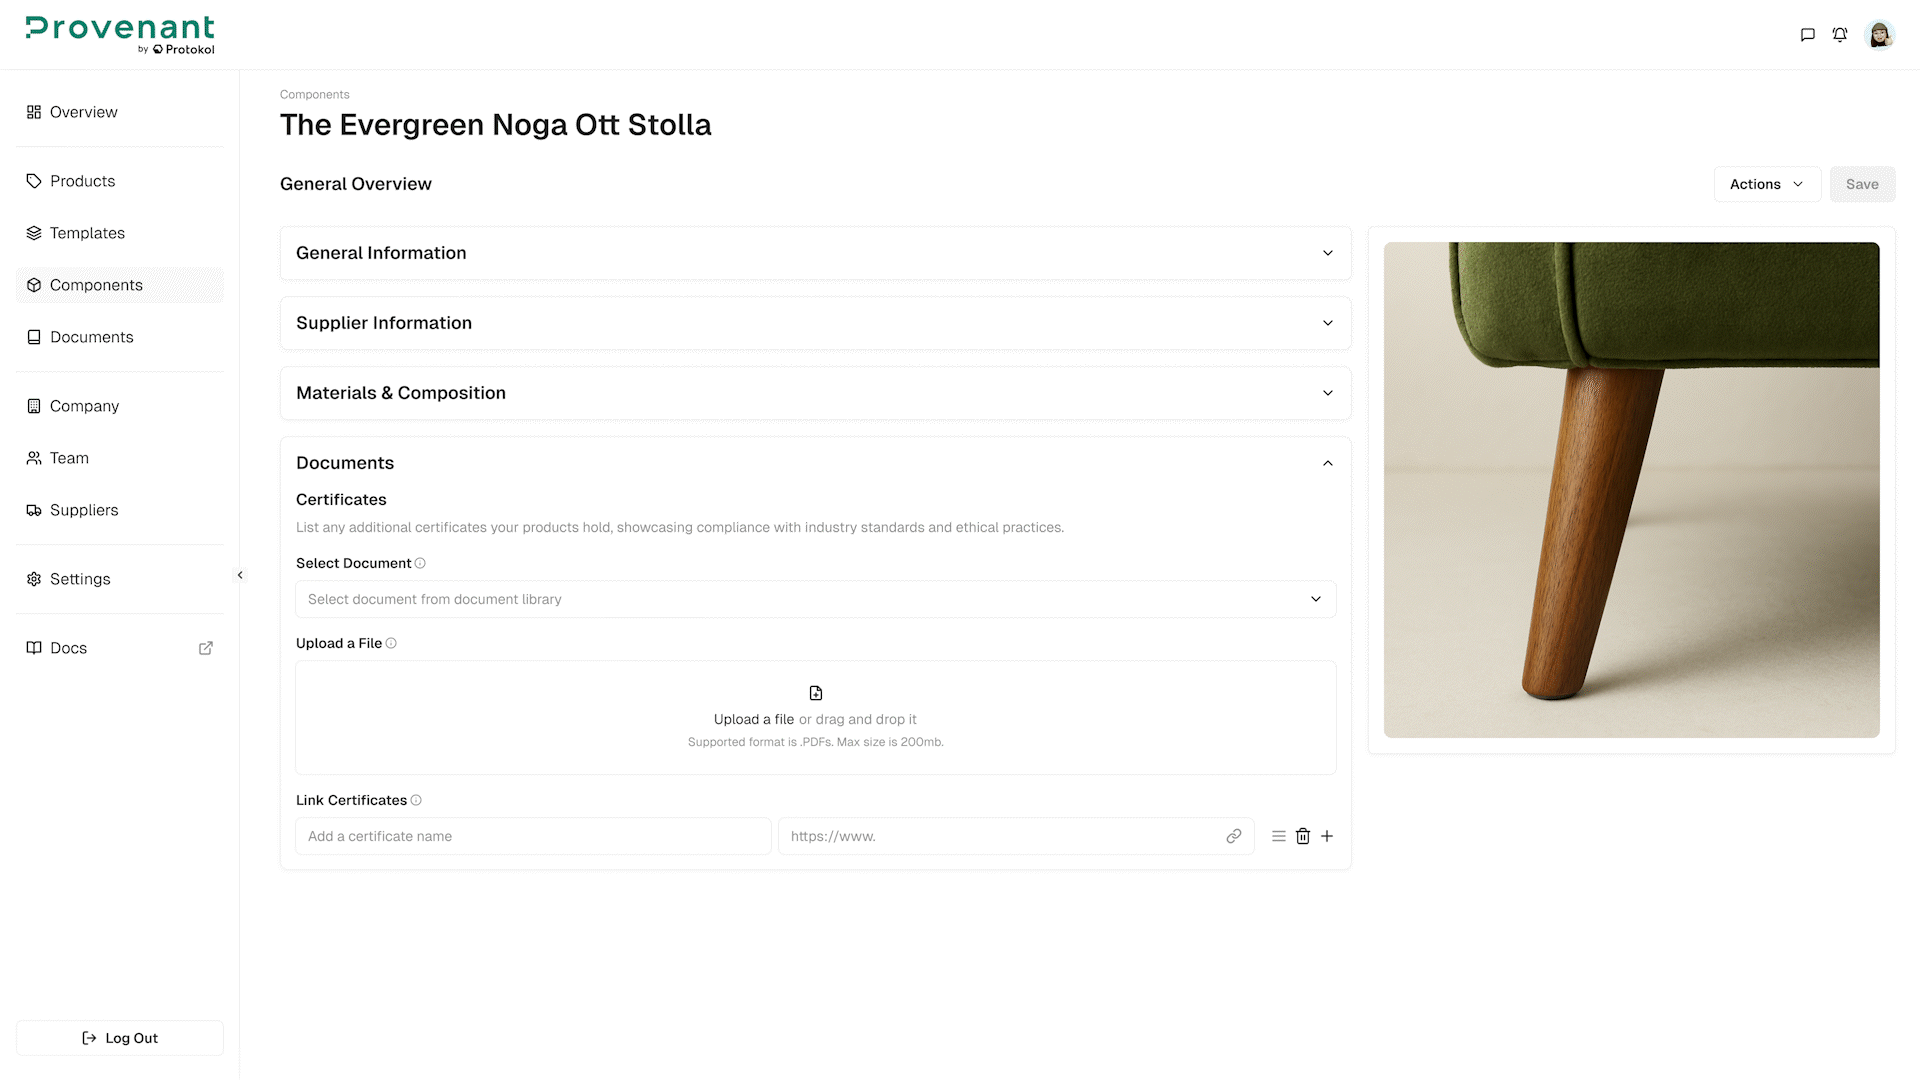Click the info tooltip next to Select Document
This screenshot has width=1920, height=1080.
click(420, 563)
